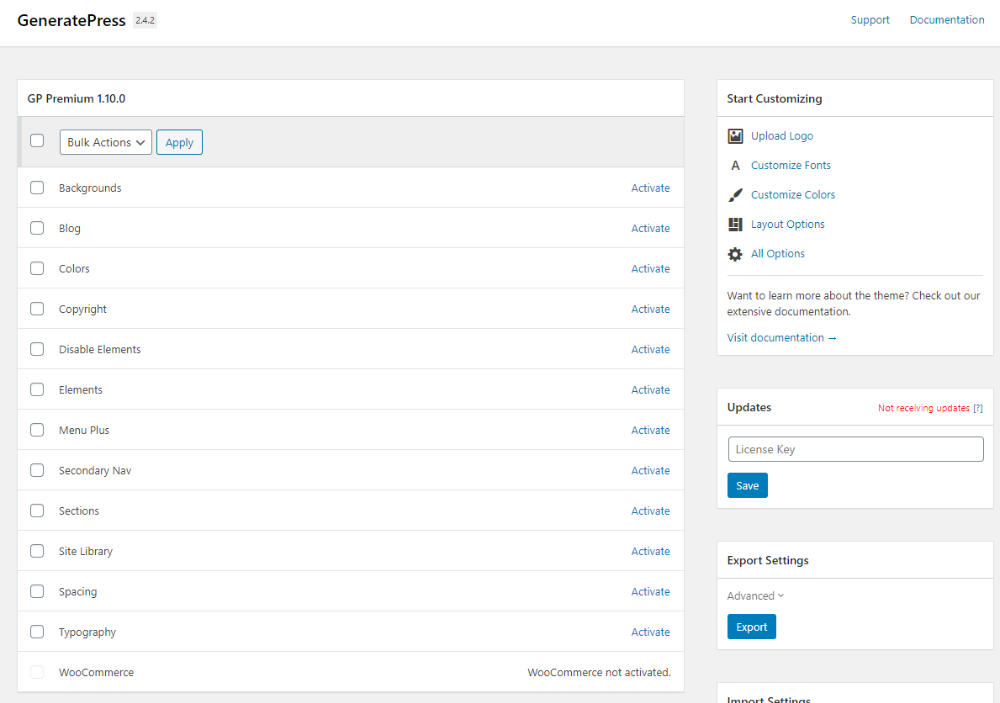This screenshot has width=1000, height=703.
Task: Open the Bulk Actions dropdown
Action: click(x=106, y=142)
